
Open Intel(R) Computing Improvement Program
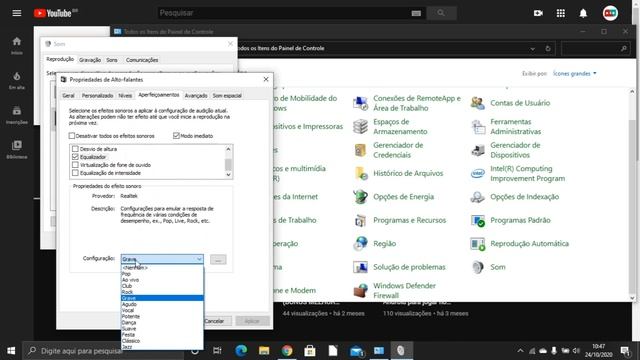click(x=518, y=173)
